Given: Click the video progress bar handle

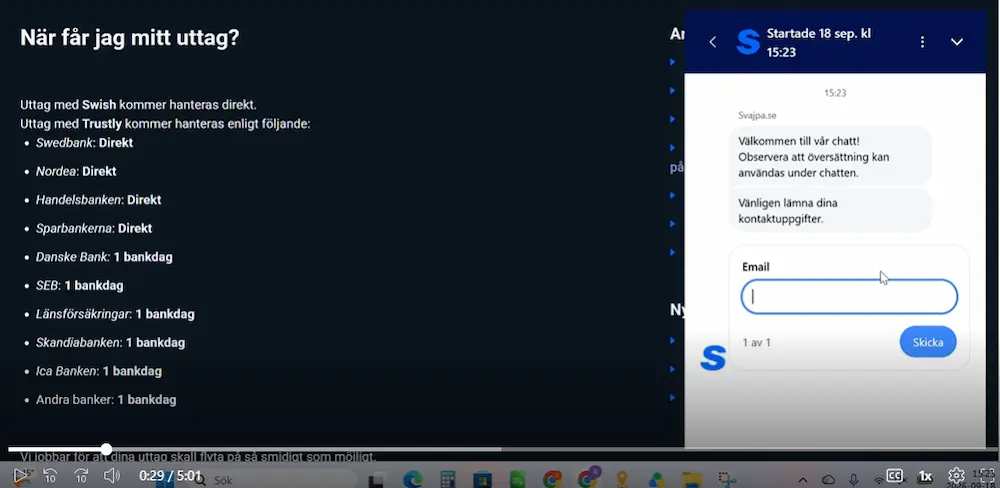Looking at the screenshot, I should tap(107, 449).
